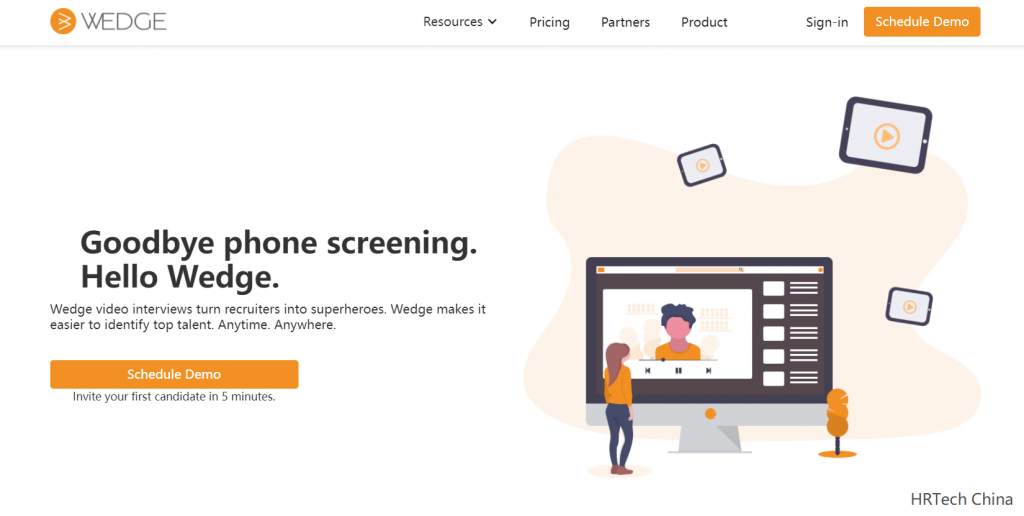Click the large Schedule Demo hero button

pos(174,374)
